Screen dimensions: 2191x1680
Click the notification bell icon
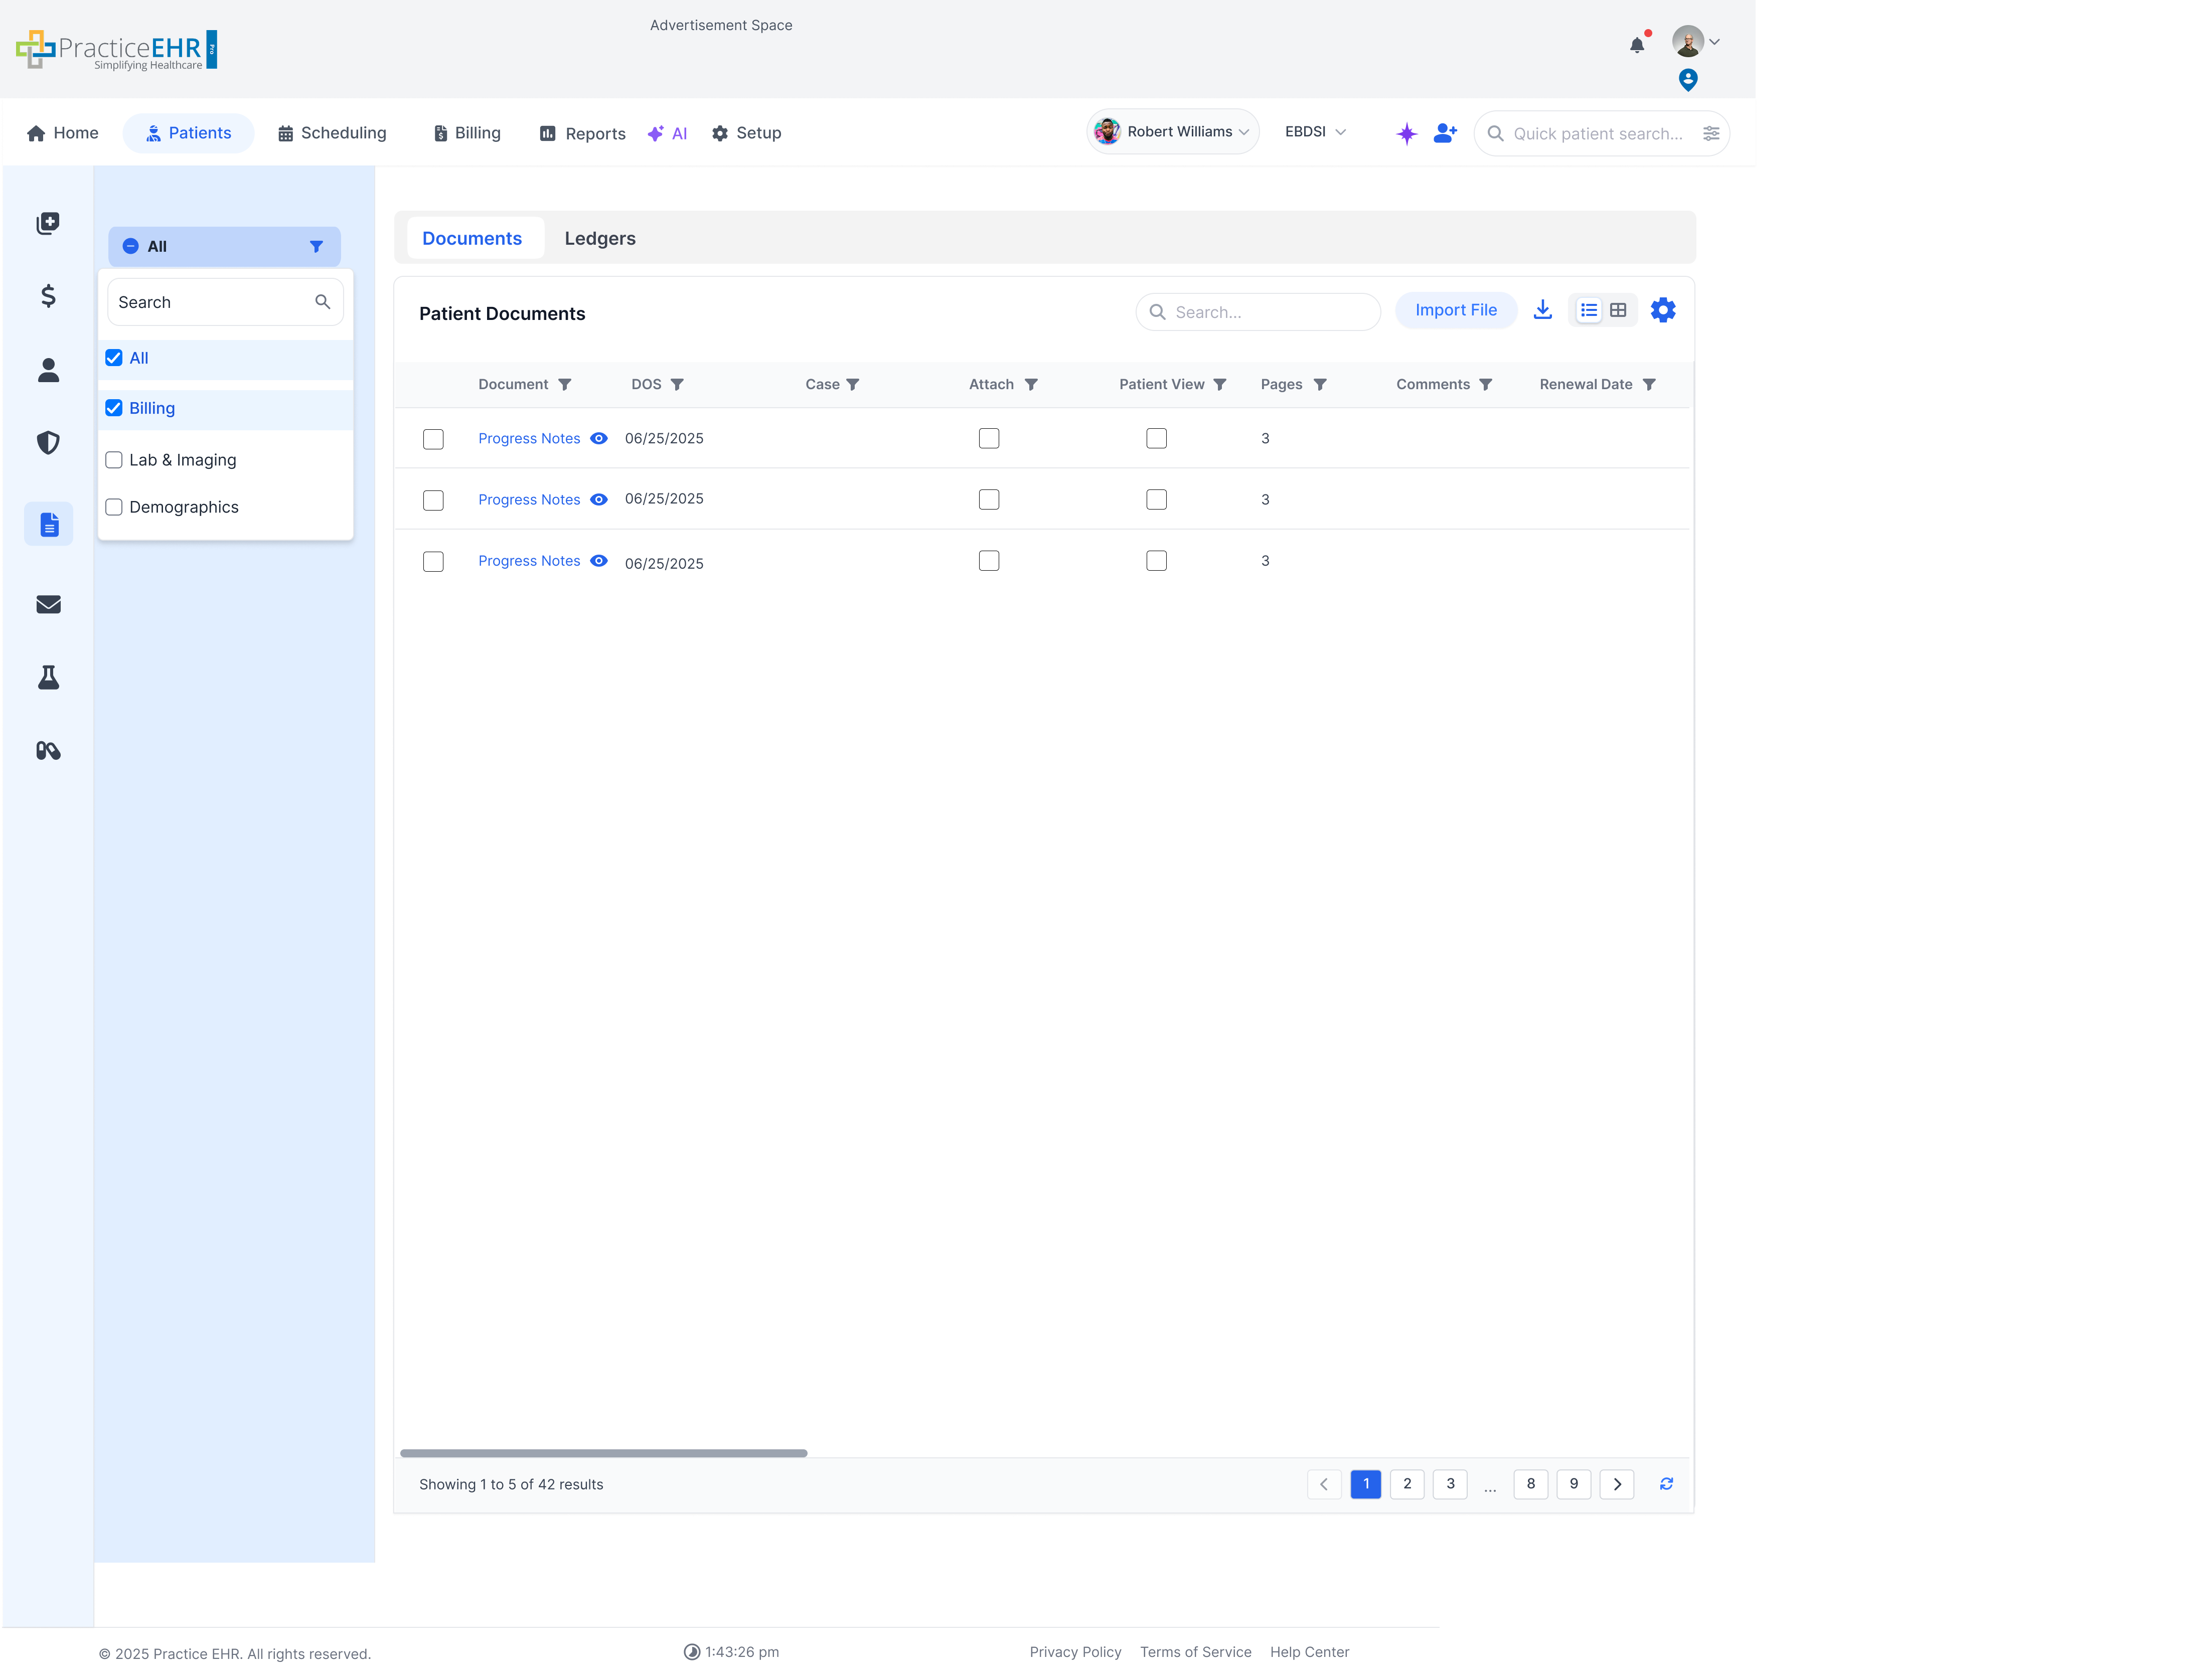[1636, 45]
